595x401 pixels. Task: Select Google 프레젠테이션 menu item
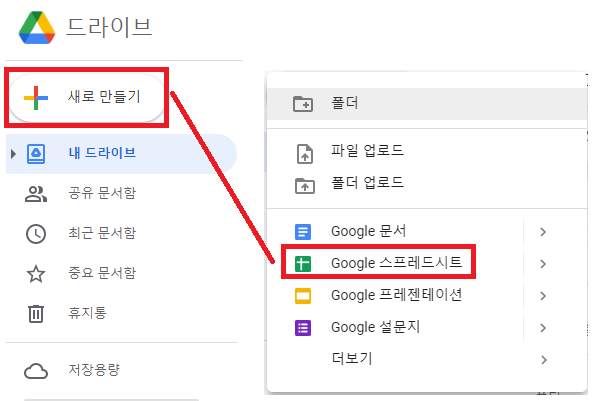tap(427, 296)
